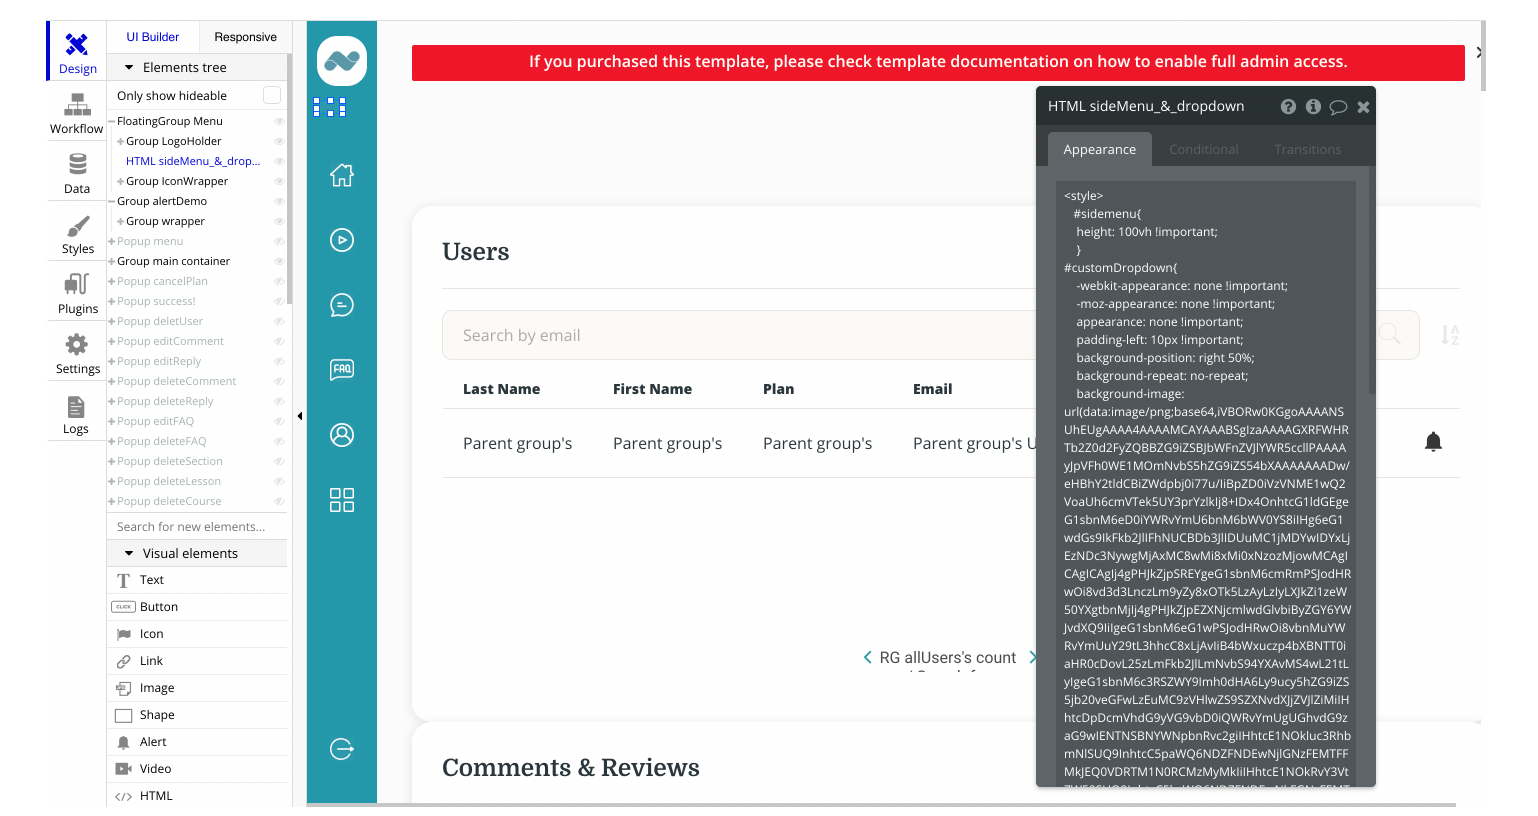The image size is (1538, 816).
Task: Click the chat bubble icon in sidebar
Action: tap(342, 305)
